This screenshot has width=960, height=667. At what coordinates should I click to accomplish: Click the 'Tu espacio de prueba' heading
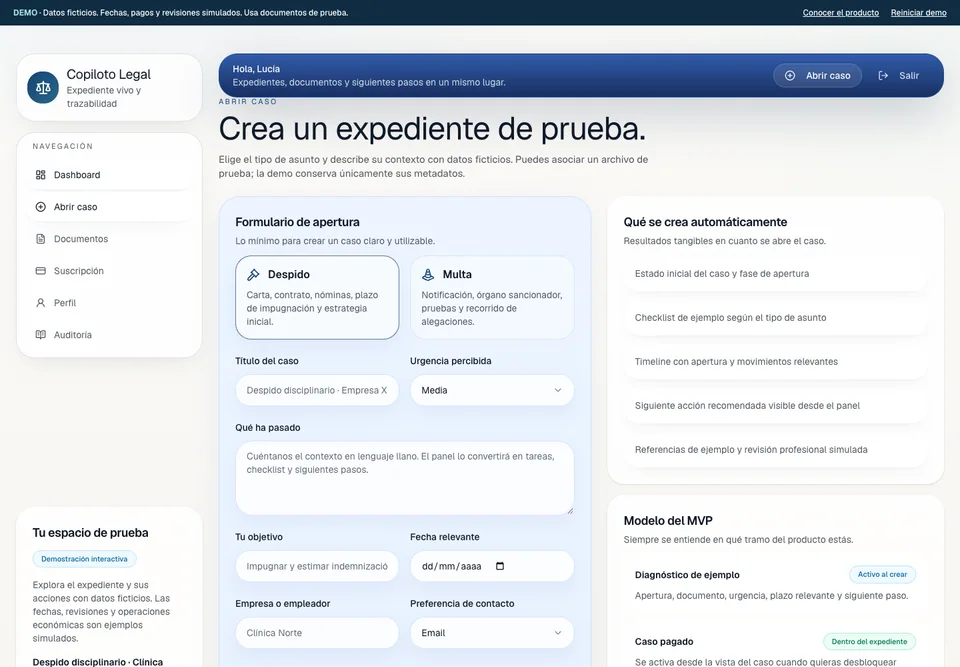[x=90, y=532]
